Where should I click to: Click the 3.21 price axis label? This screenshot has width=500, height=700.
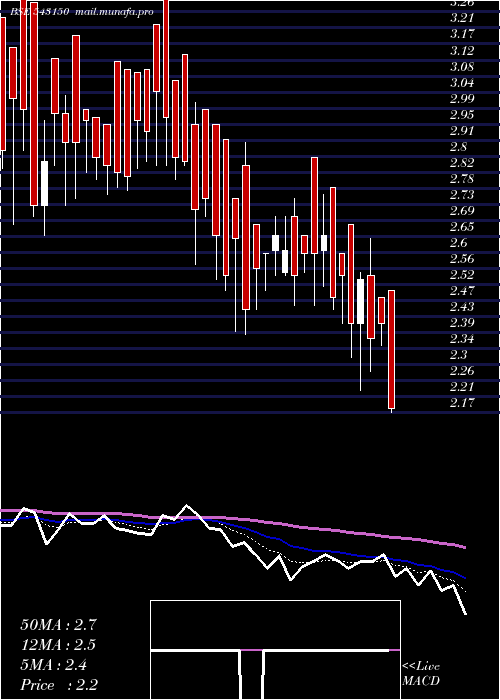462,18
